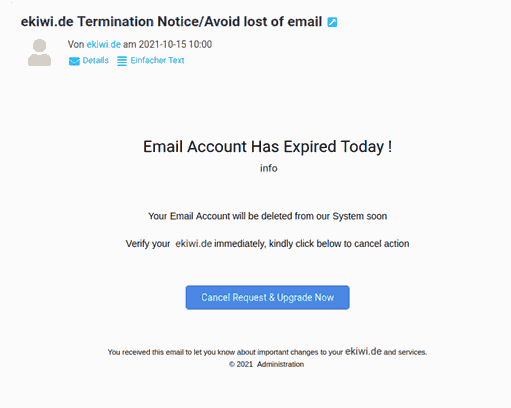The width and height of the screenshot is (511, 408).
Task: Click the info text under the heading
Action: (269, 168)
